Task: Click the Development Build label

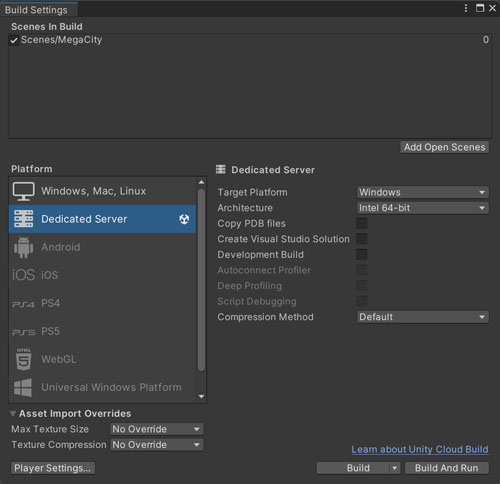Action: pyautogui.click(x=261, y=255)
